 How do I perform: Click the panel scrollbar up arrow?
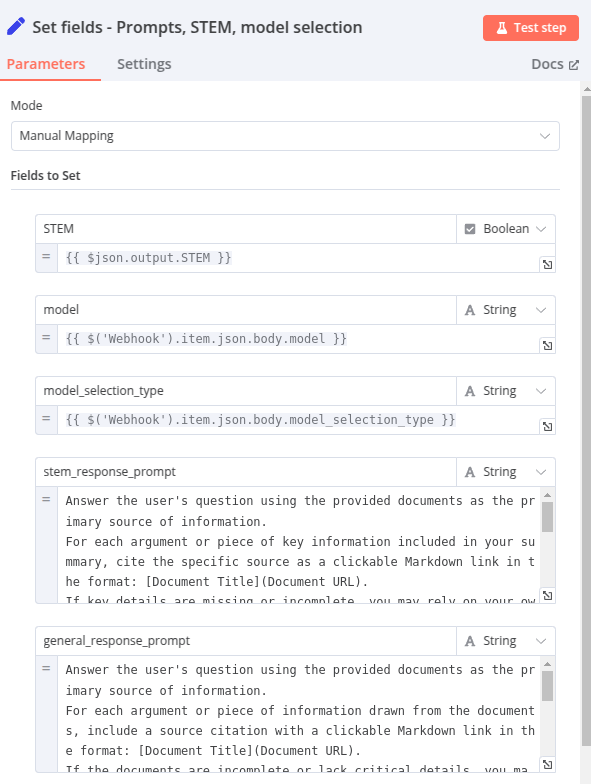(587, 89)
